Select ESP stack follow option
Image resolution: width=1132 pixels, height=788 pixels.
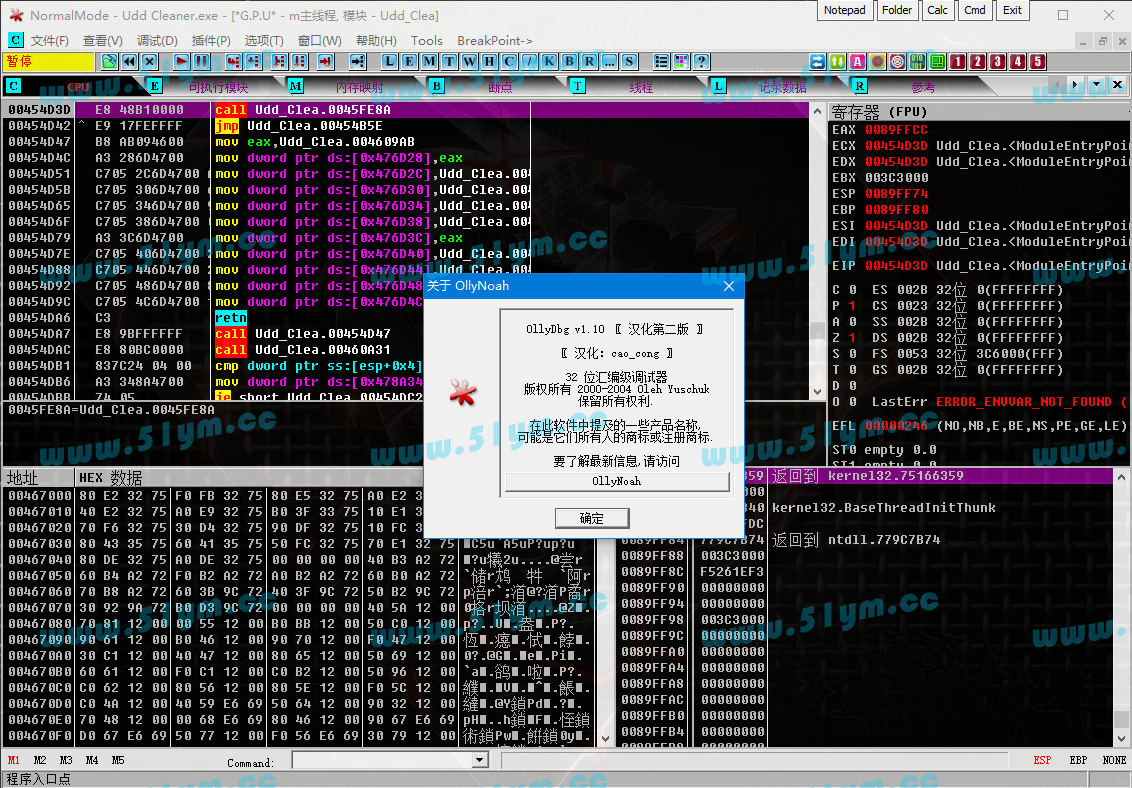click(x=1042, y=761)
